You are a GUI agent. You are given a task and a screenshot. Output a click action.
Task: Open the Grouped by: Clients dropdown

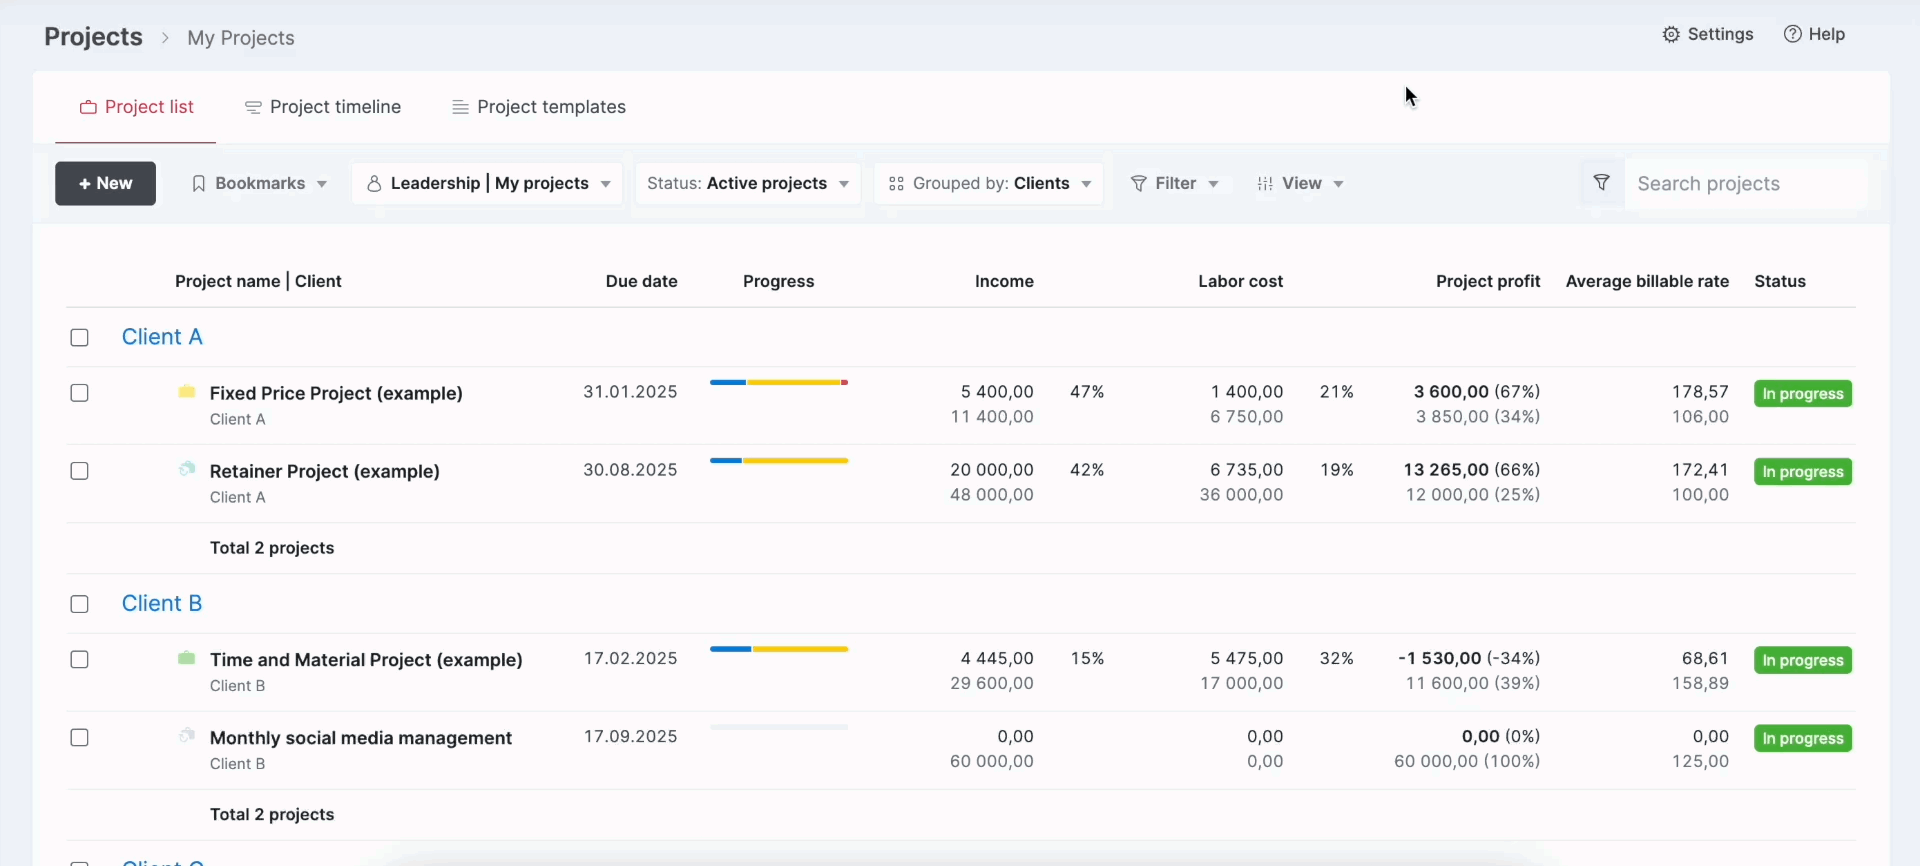(989, 184)
